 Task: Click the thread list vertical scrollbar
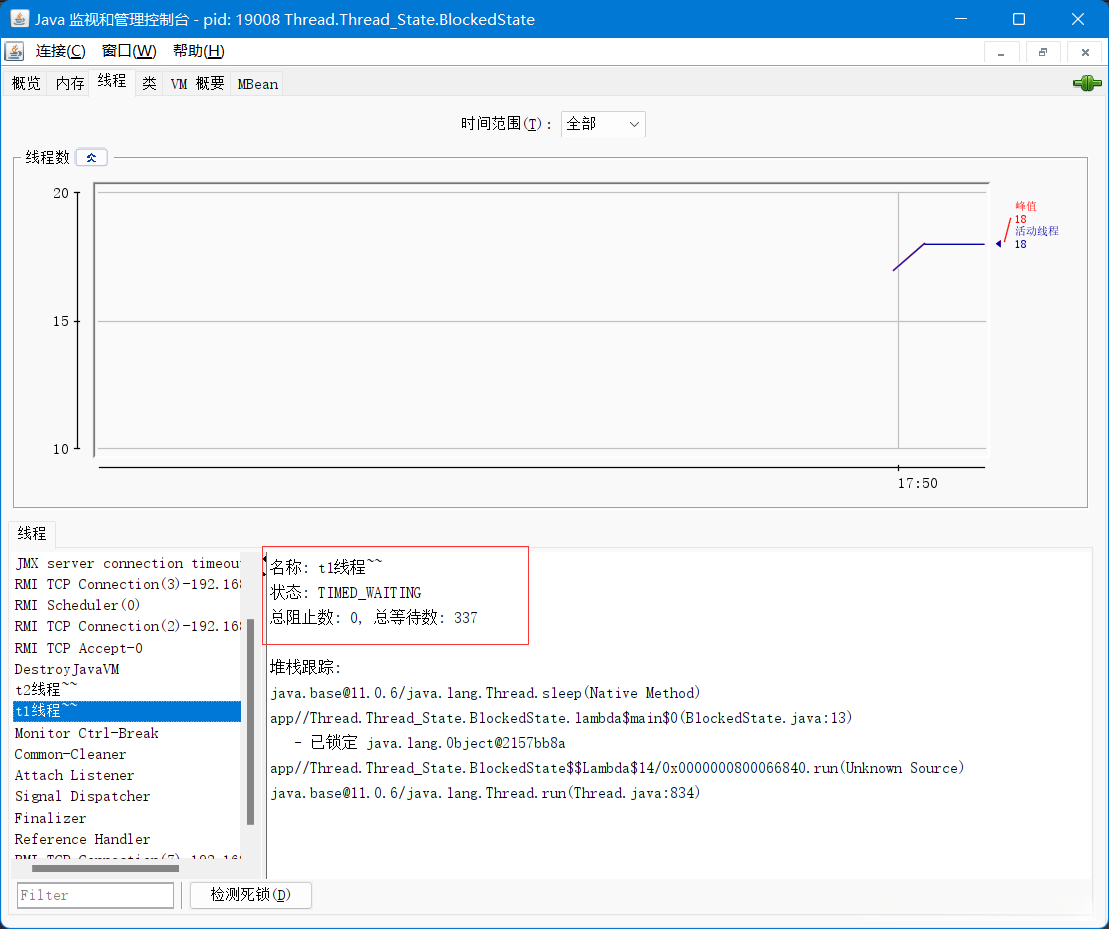pyautogui.click(x=250, y=720)
